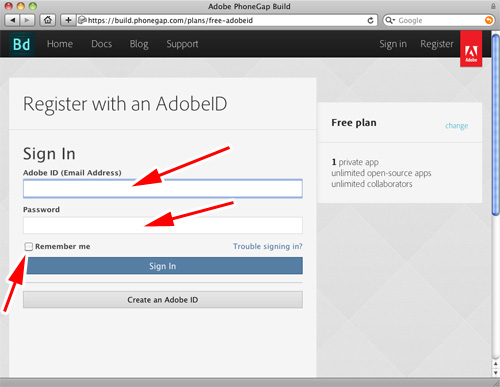Click the red Adobe logo badge
This screenshot has height=387, width=500.
(471, 49)
